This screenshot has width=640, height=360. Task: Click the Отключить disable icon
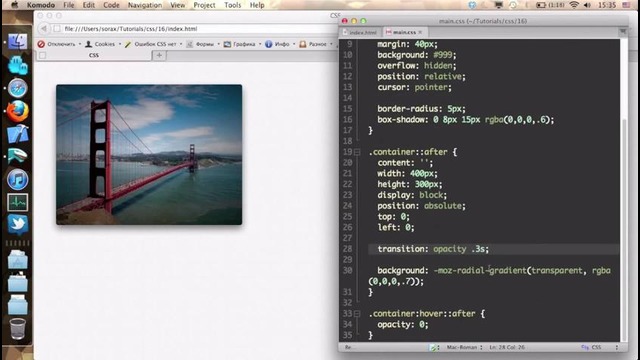click(41, 44)
